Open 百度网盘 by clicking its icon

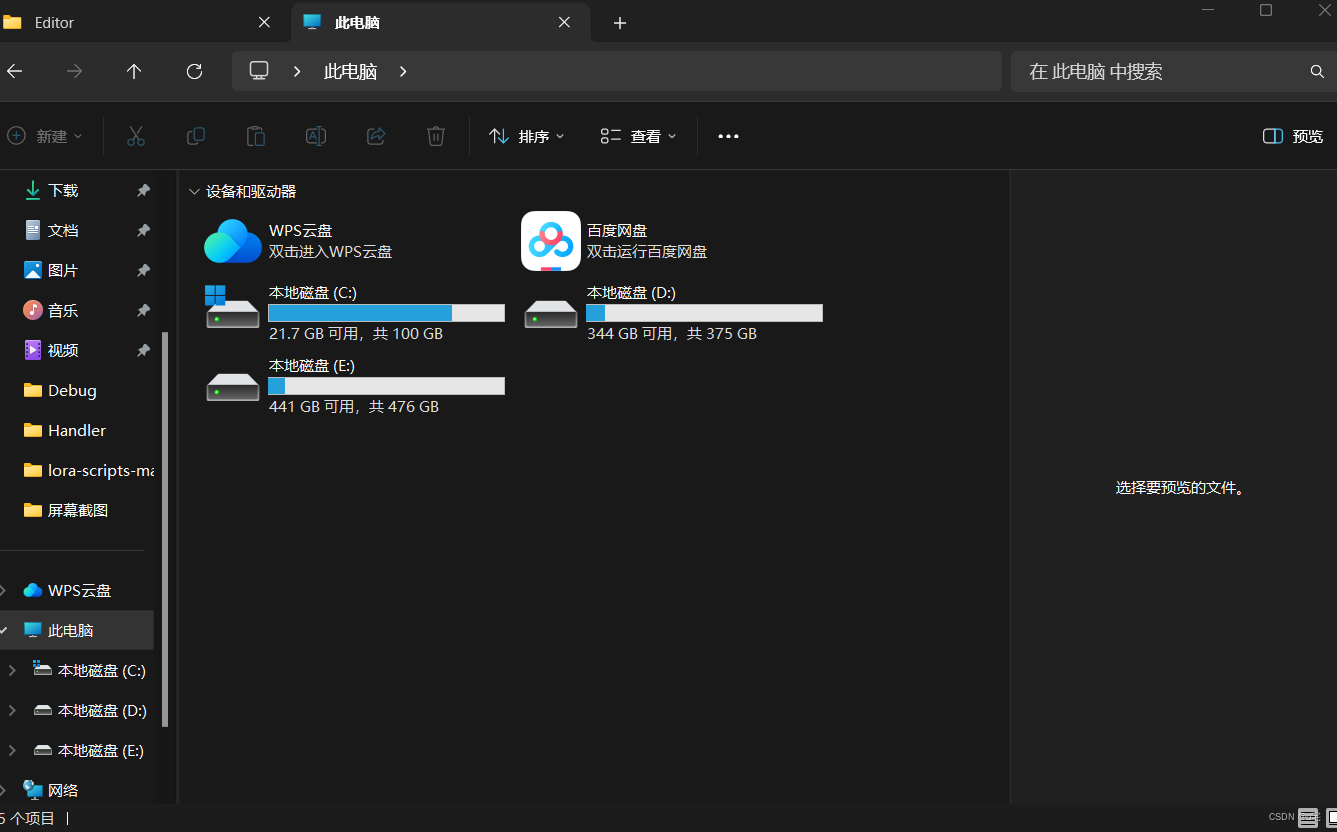(550, 240)
